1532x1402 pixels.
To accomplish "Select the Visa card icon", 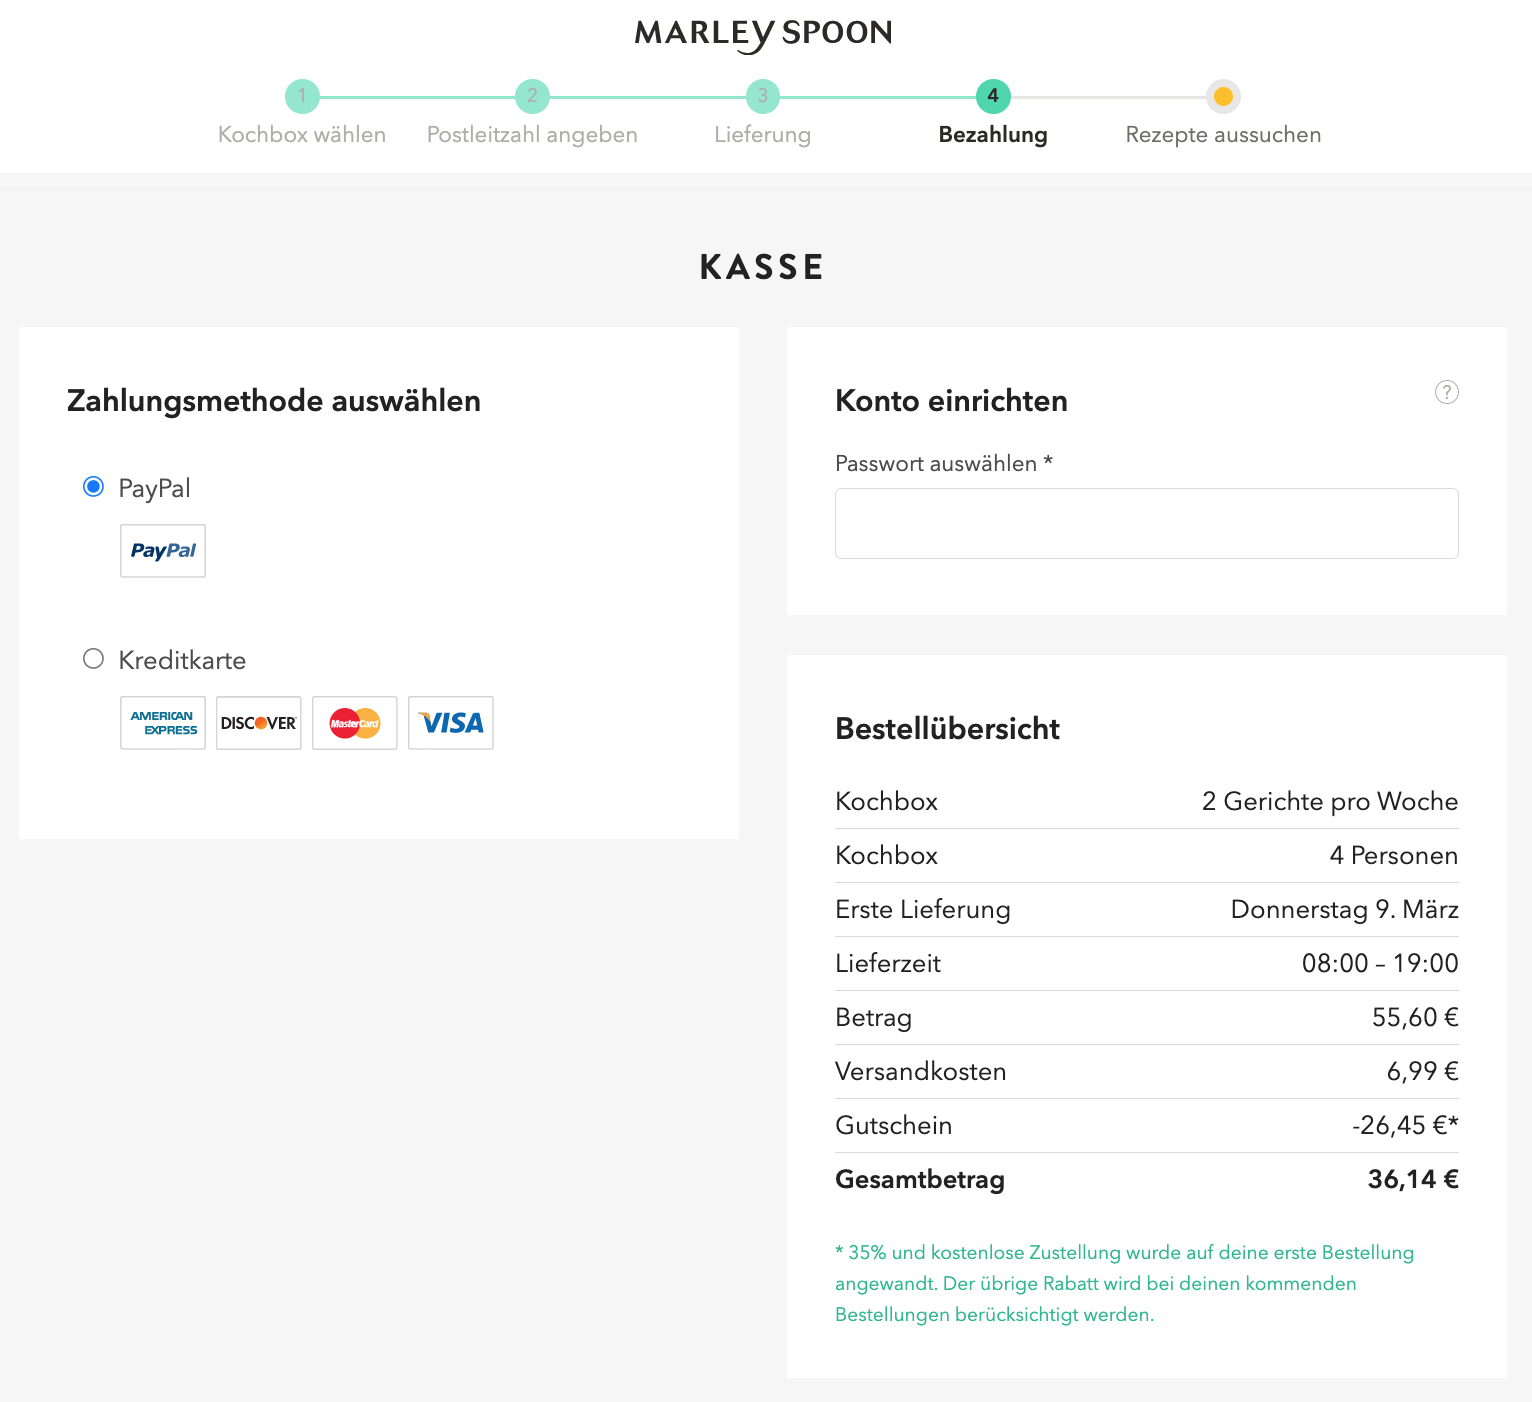I will 450,722.
